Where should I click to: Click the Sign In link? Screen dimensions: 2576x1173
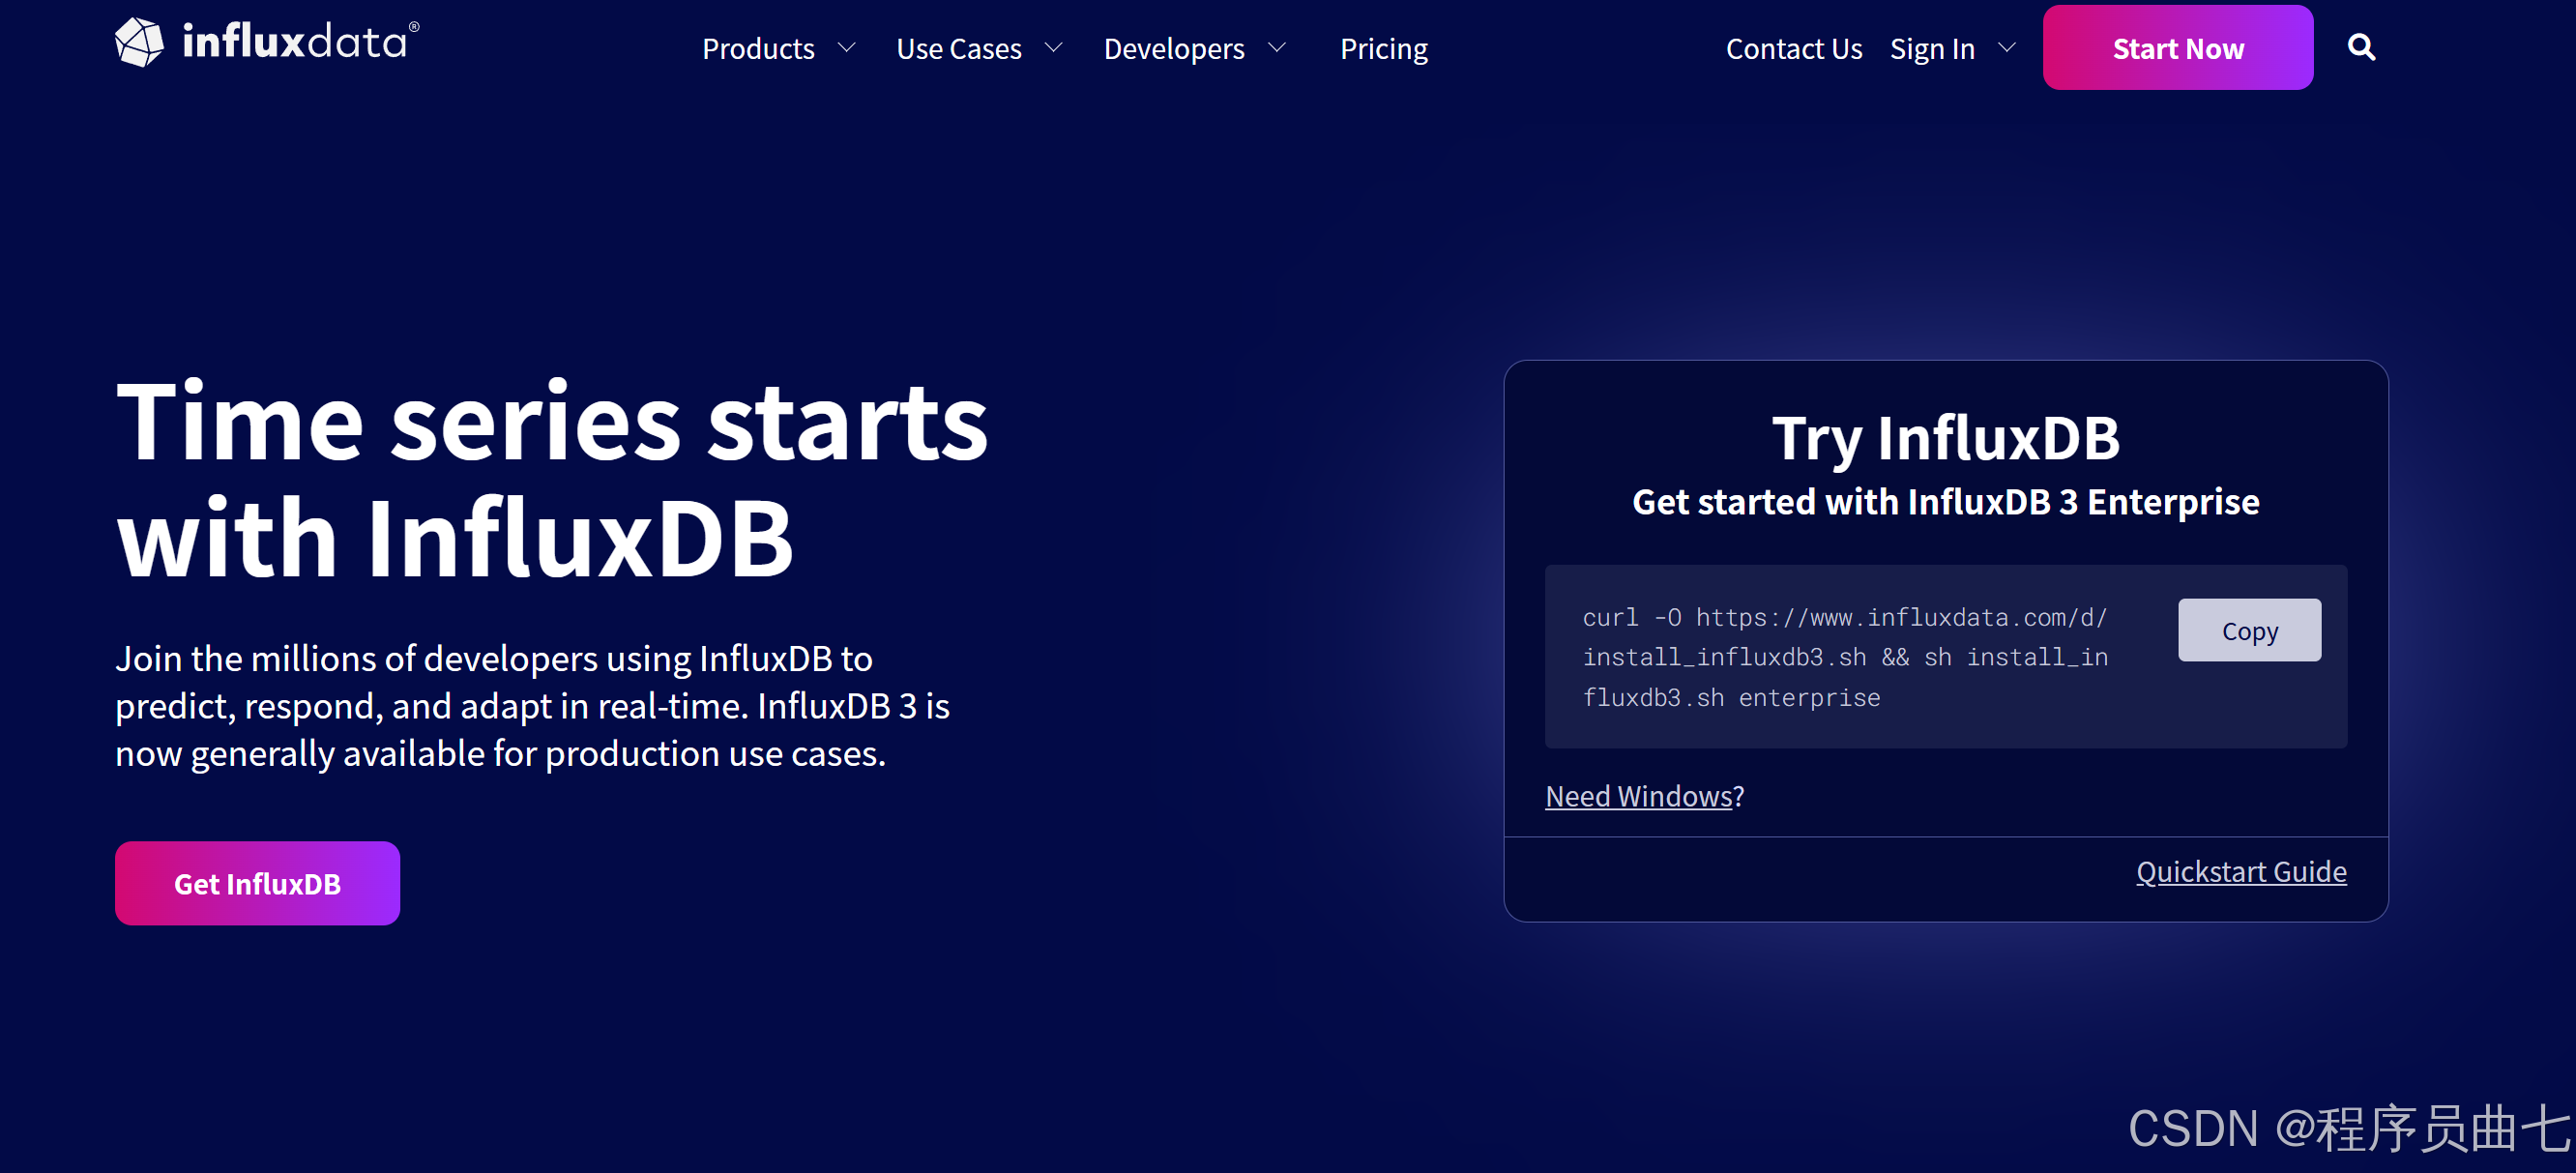pos(1931,48)
